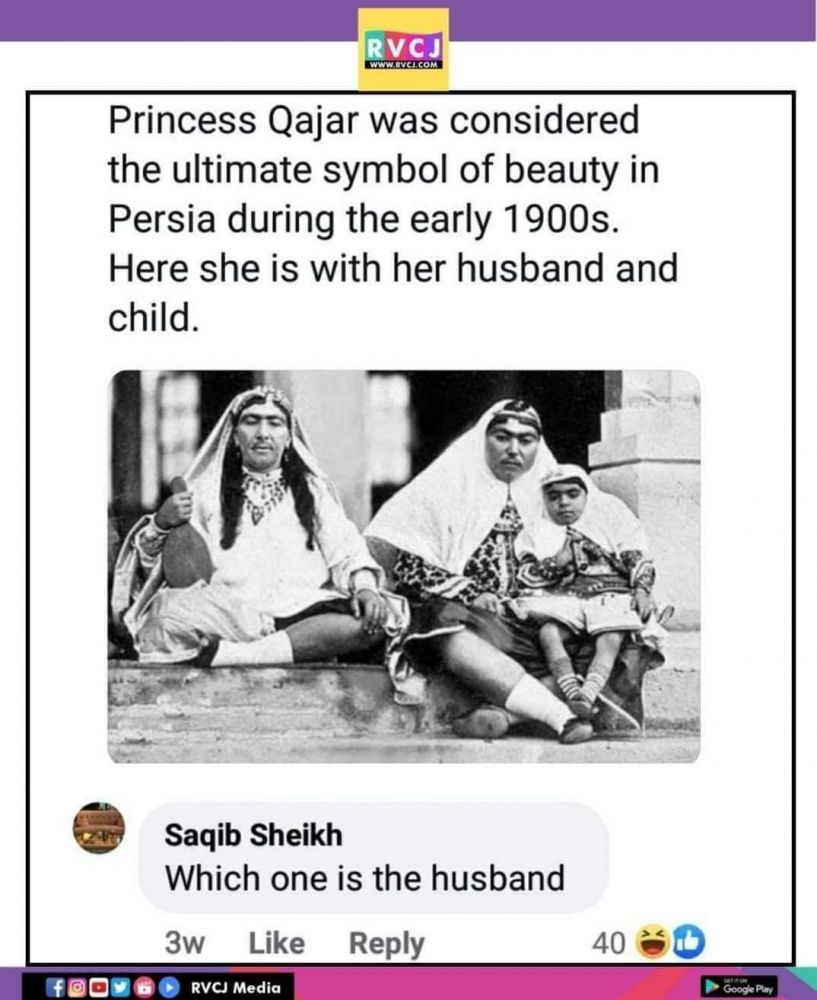This screenshot has width=817, height=1000.
Task: Open the Twitter bird icon
Action: pyautogui.click(x=120, y=987)
